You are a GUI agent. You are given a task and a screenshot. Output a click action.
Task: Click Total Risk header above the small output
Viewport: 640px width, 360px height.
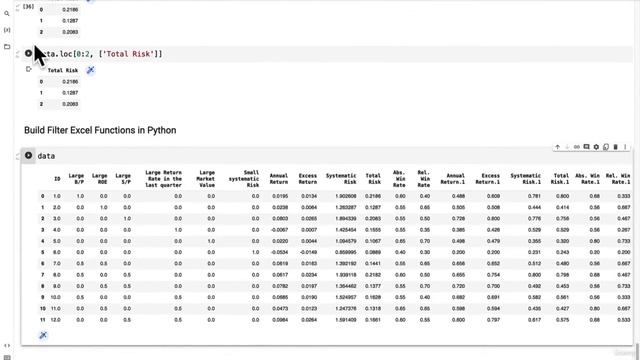tap(63, 70)
